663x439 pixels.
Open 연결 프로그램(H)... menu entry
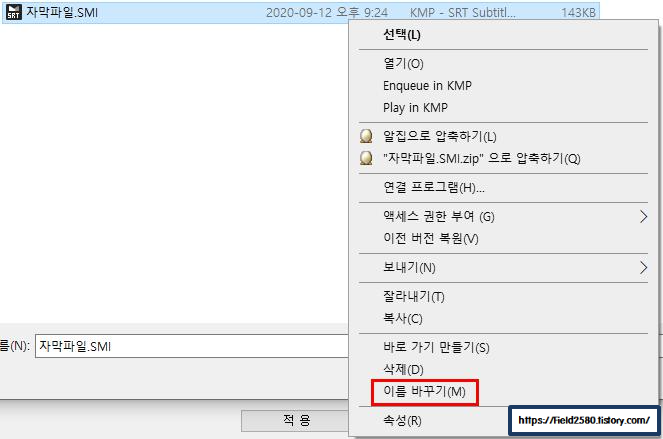click(434, 187)
